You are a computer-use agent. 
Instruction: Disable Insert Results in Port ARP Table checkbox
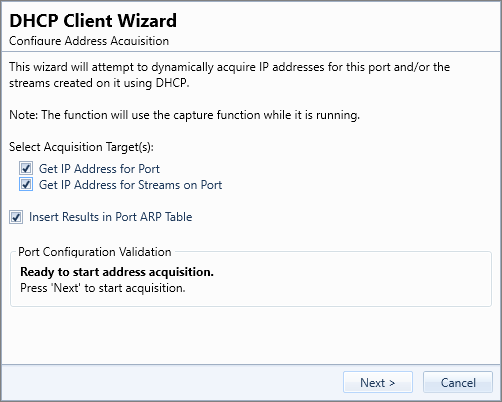click(16, 217)
